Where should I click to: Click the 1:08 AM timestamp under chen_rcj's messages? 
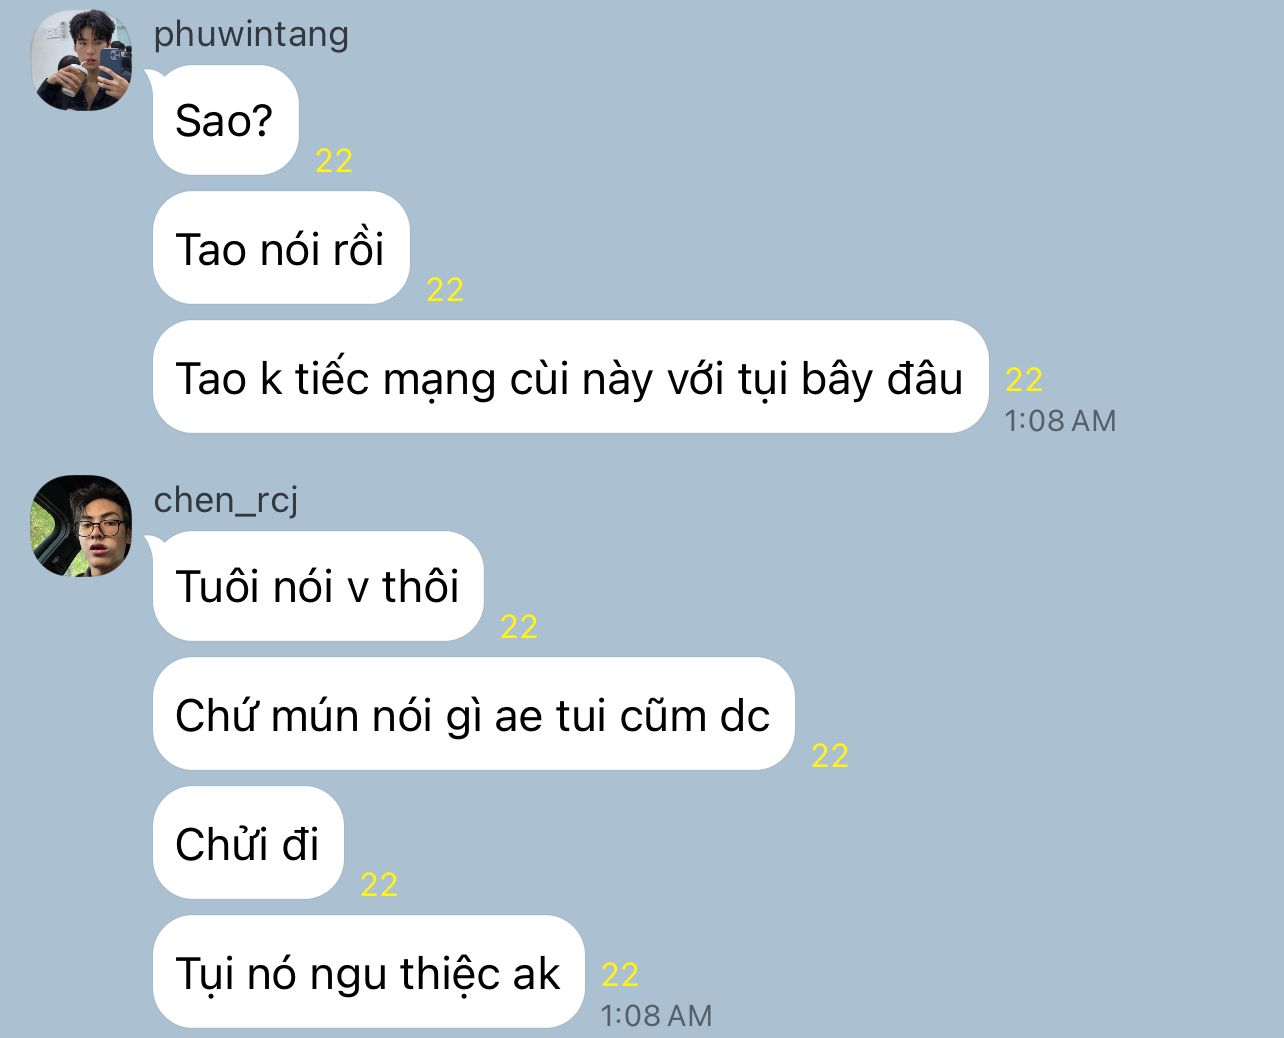click(656, 1016)
